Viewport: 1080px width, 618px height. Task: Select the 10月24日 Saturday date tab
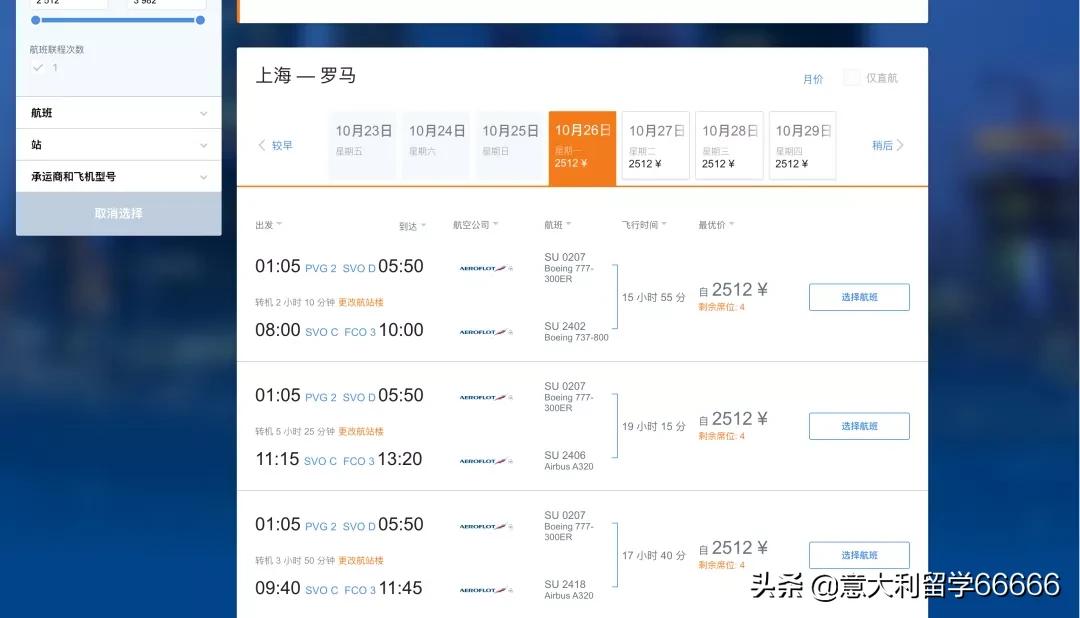click(435, 144)
